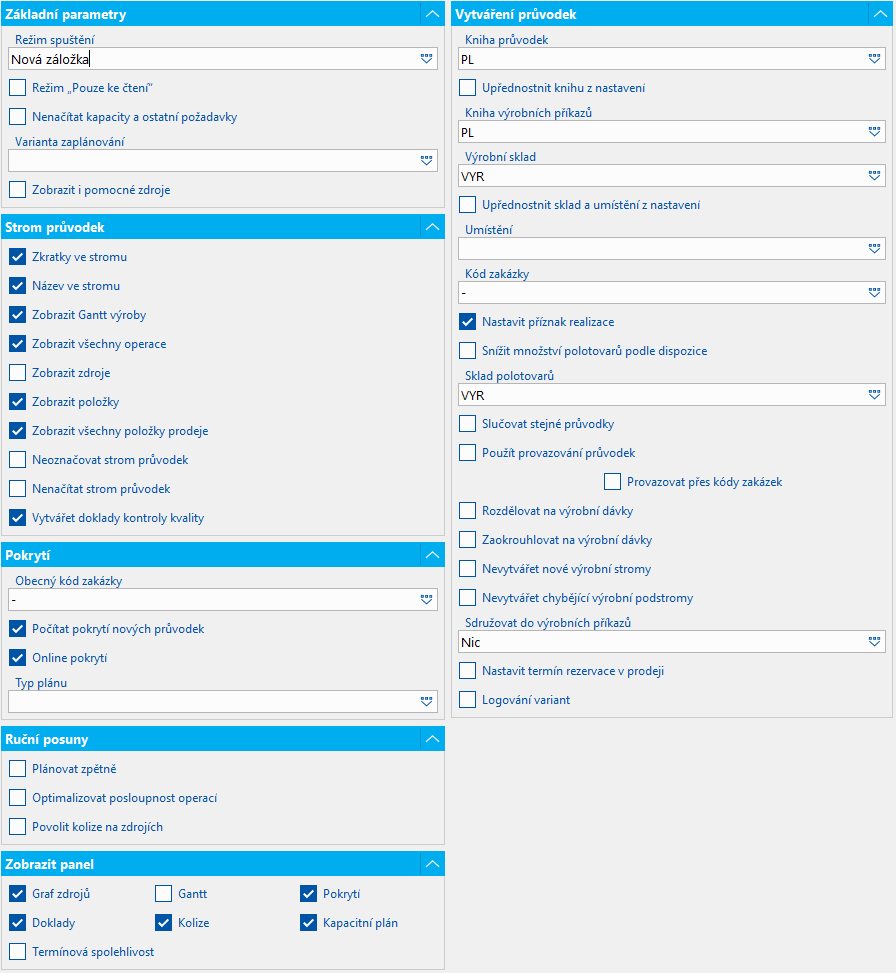Image resolution: width=896 pixels, height=973 pixels.
Task: Collapse the Ruční posuny section
Action: (x=432, y=739)
